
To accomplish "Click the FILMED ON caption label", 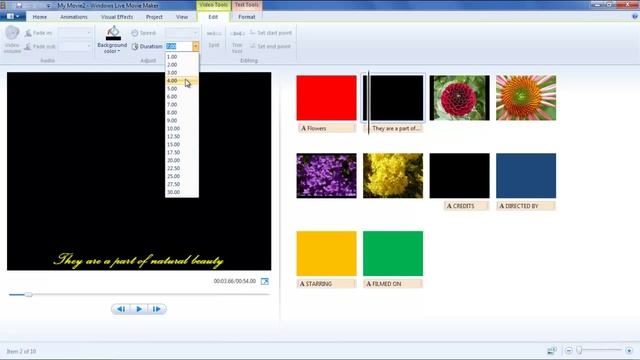I will (393, 284).
